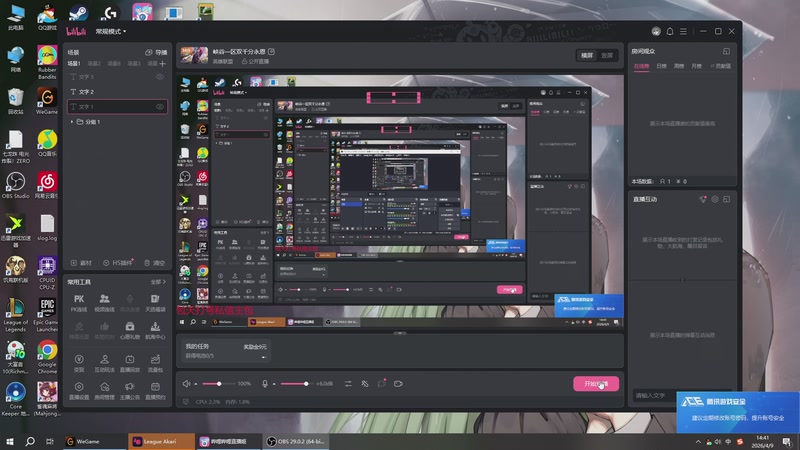
Task: Select 周榜 audience tab
Action: 679,66
